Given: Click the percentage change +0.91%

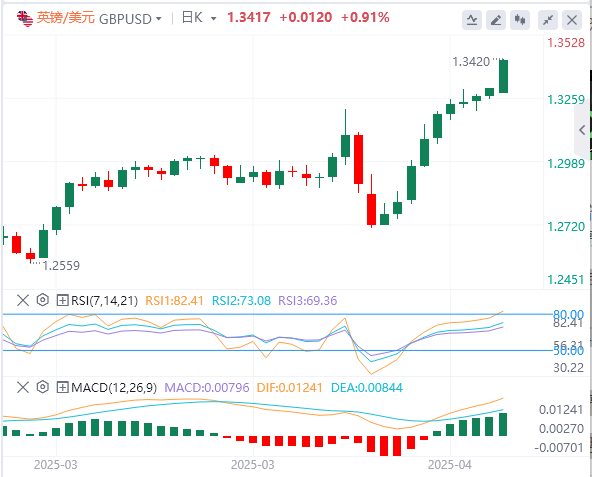Looking at the screenshot, I should (365, 17).
